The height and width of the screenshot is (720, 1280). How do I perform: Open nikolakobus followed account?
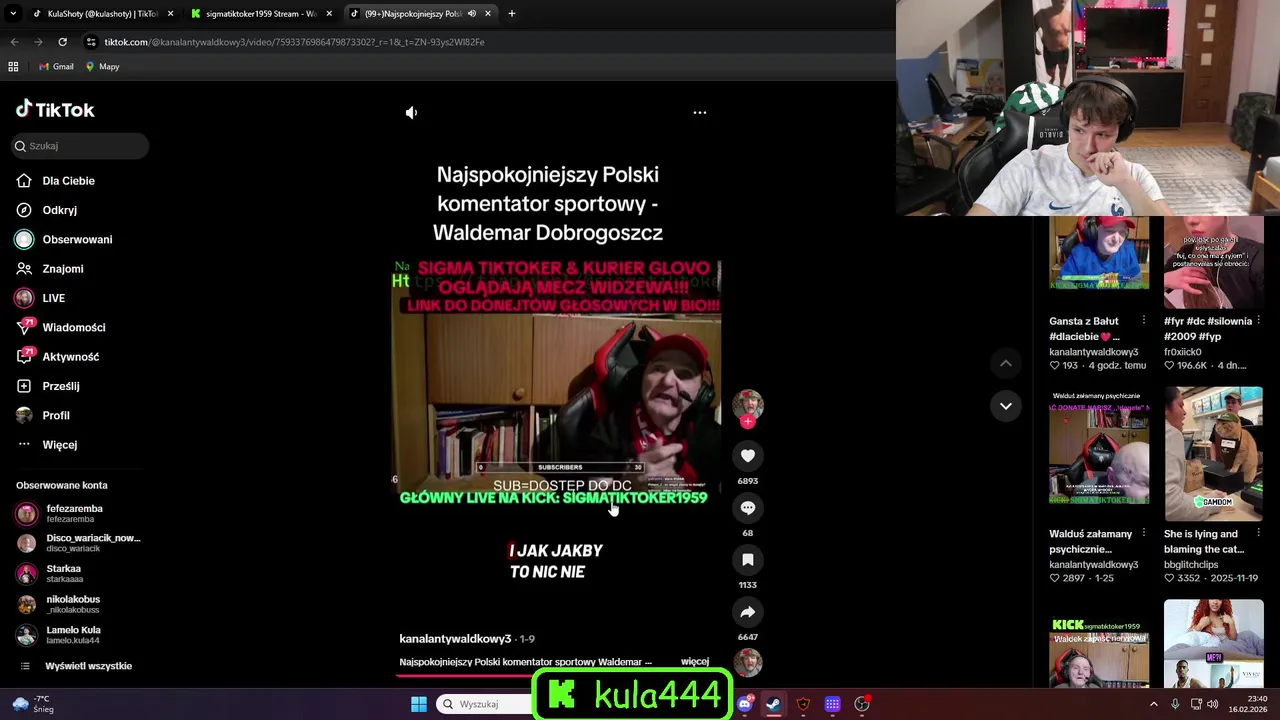73,604
